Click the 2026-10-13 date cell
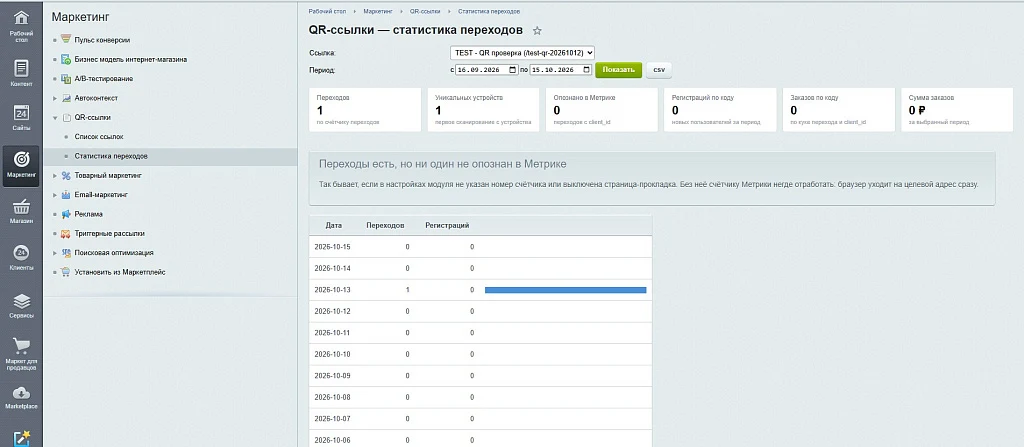The height and width of the screenshot is (447, 1024). (x=332, y=290)
